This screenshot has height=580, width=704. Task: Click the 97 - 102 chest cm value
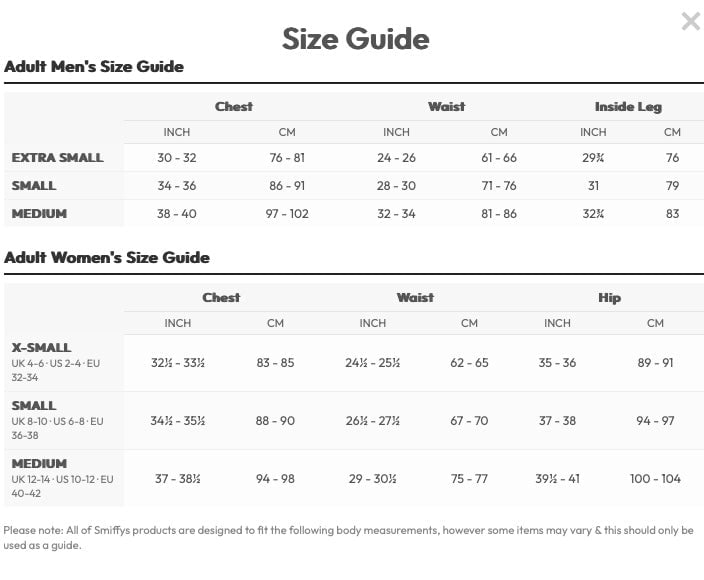coord(287,214)
